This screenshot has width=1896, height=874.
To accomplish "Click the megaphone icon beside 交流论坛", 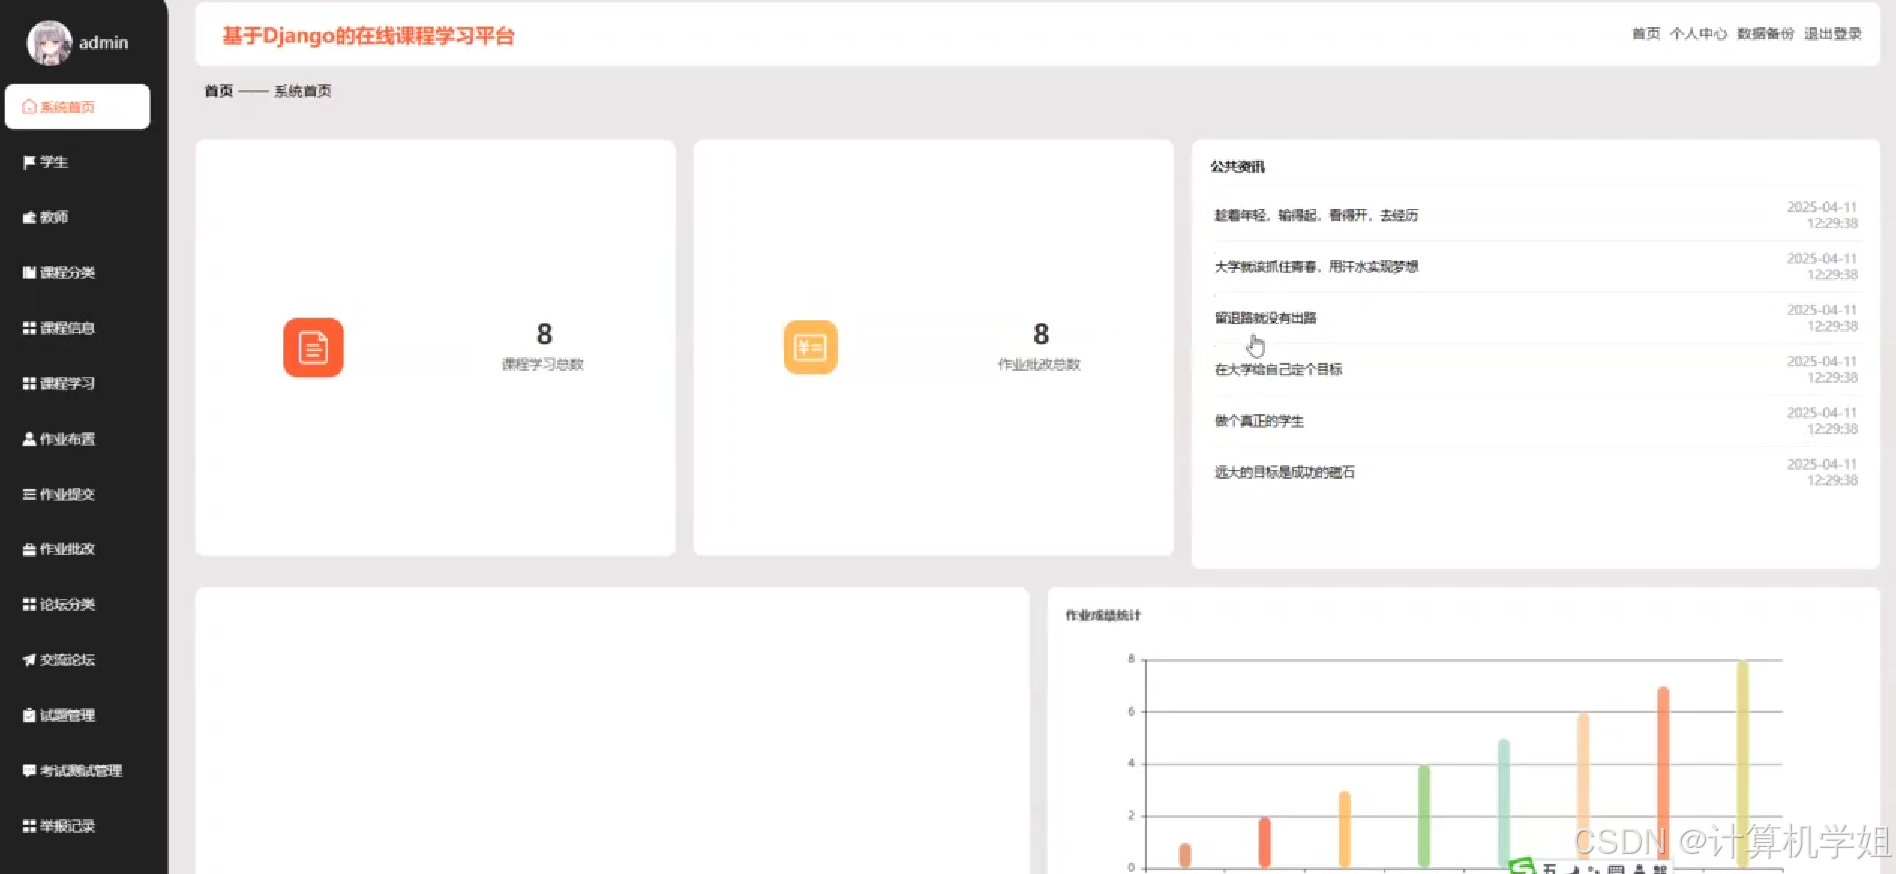I will tap(29, 660).
